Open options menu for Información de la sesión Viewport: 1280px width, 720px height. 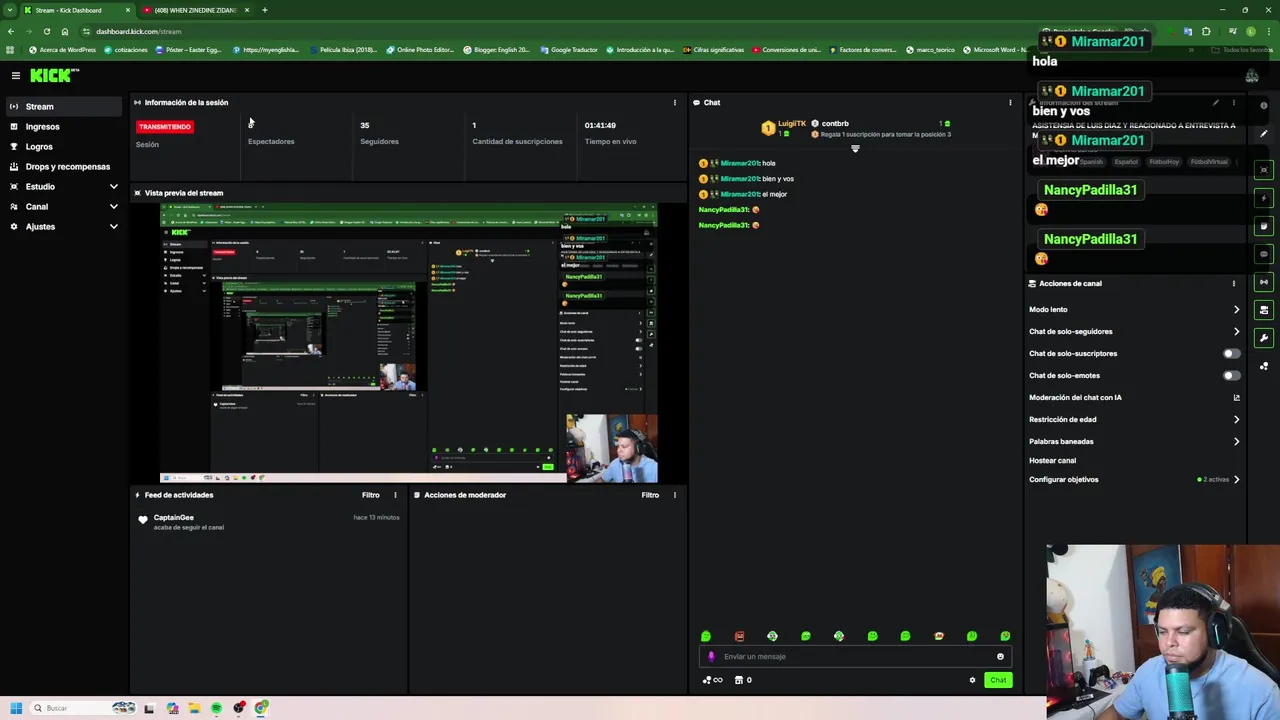[x=674, y=102]
